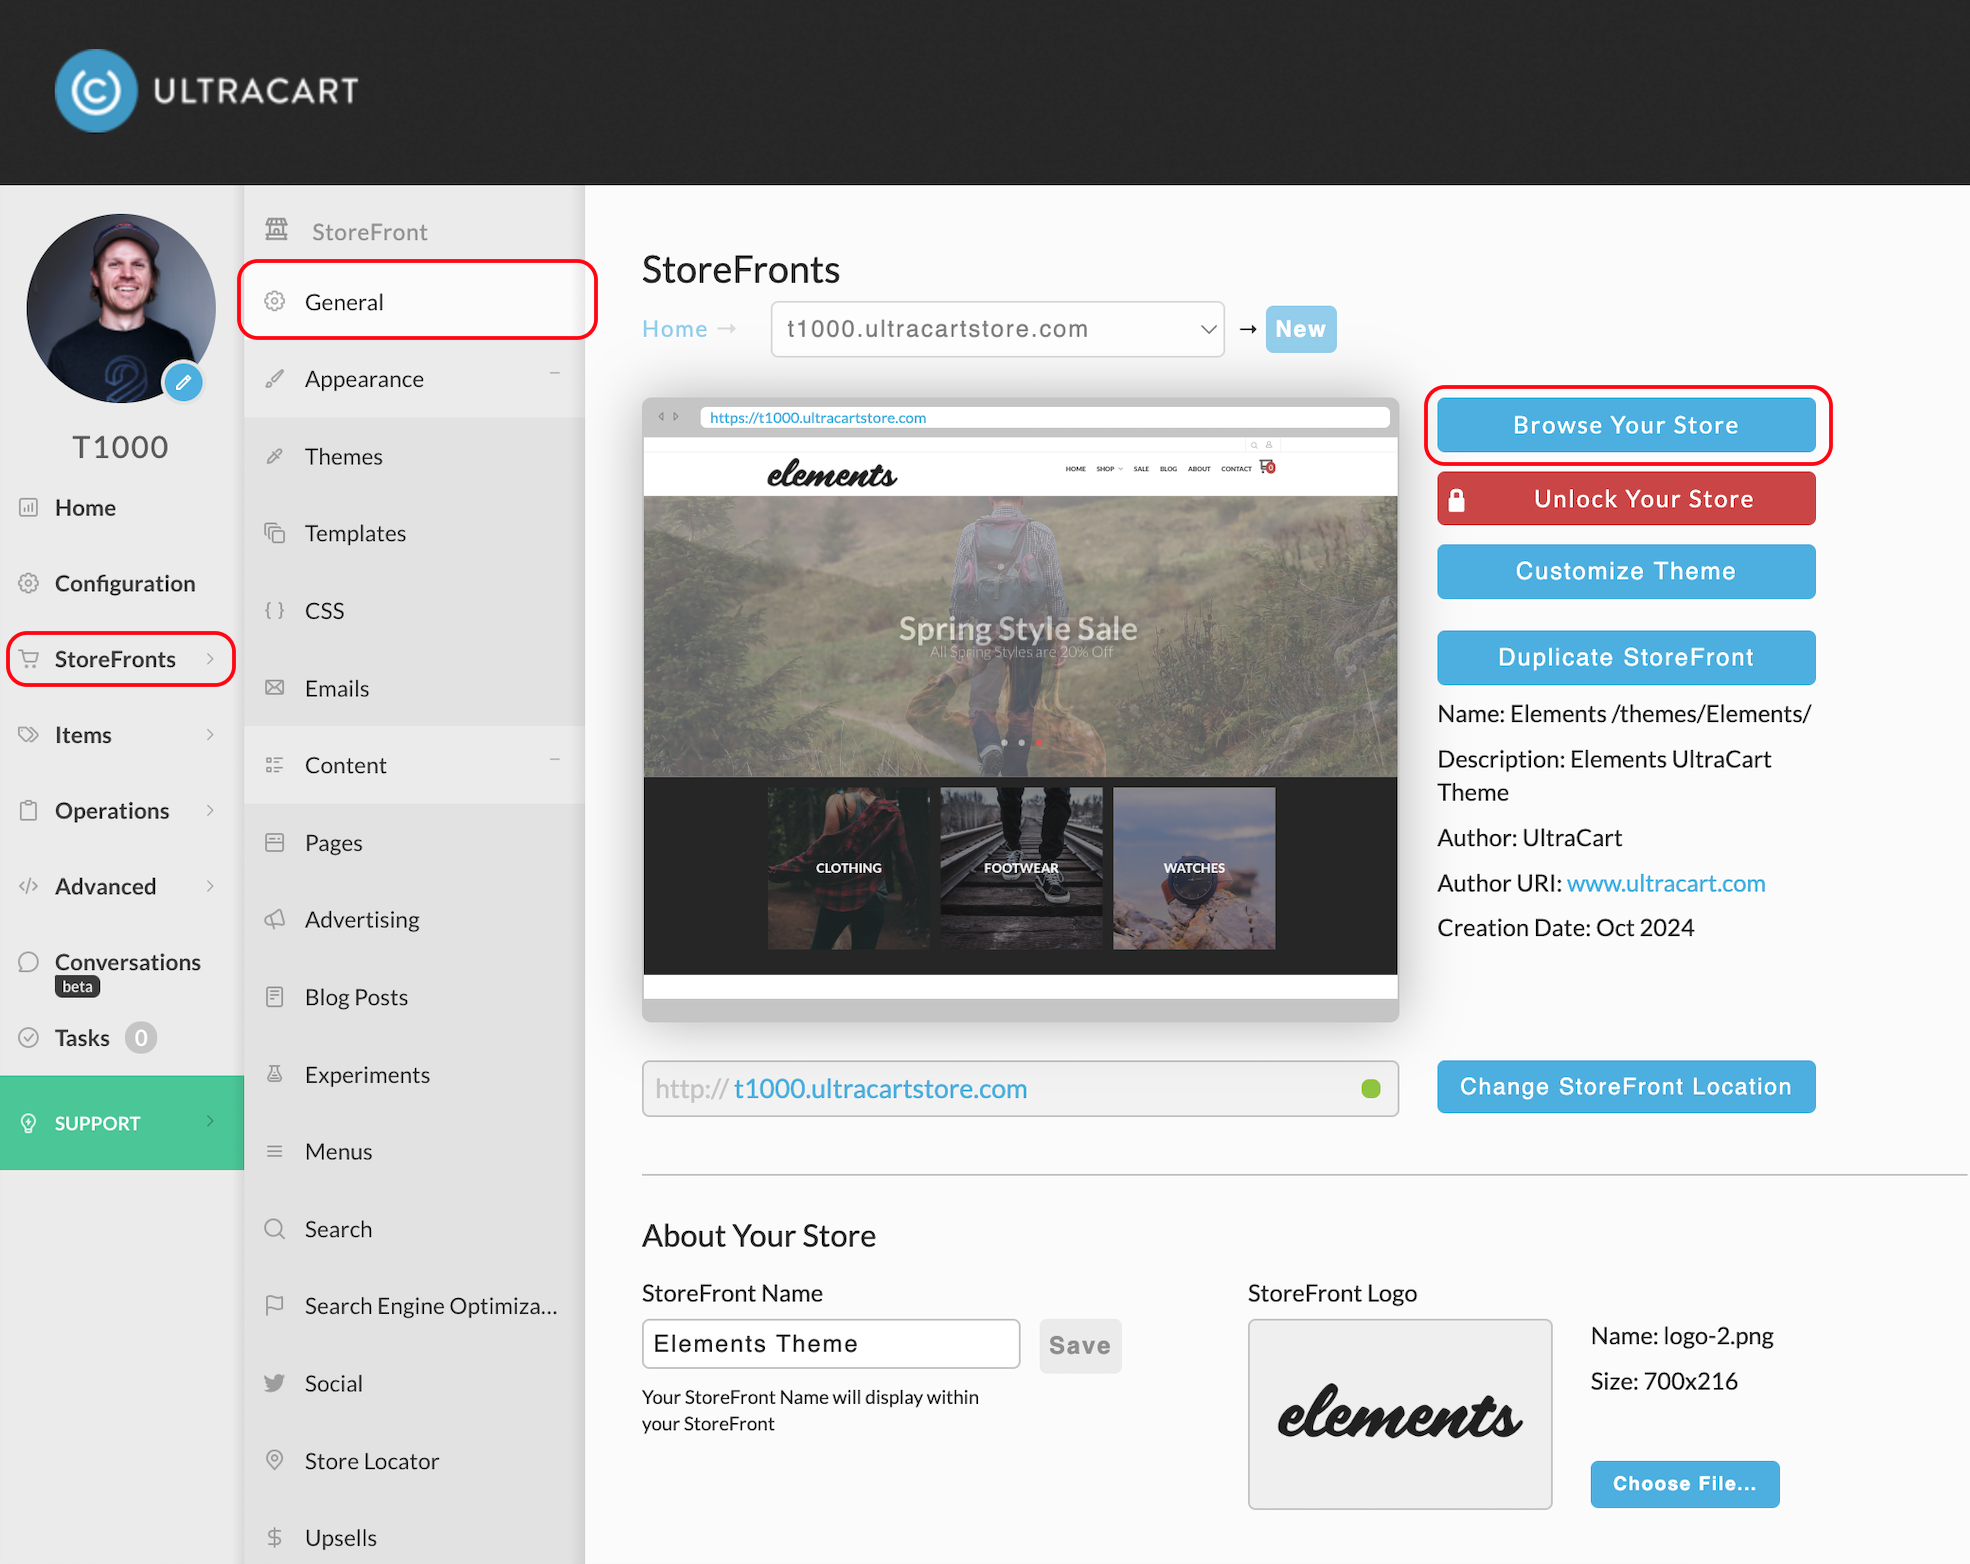
Task: Click the curly braces icon beside CSS
Action: [275, 610]
